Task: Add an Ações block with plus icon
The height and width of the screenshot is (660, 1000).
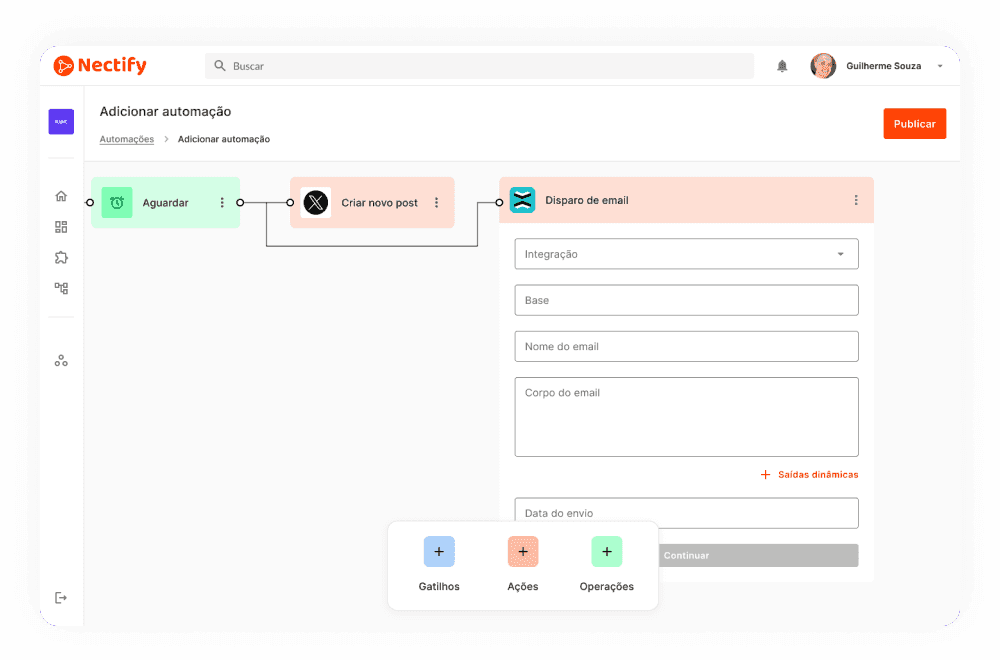Action: pos(523,552)
